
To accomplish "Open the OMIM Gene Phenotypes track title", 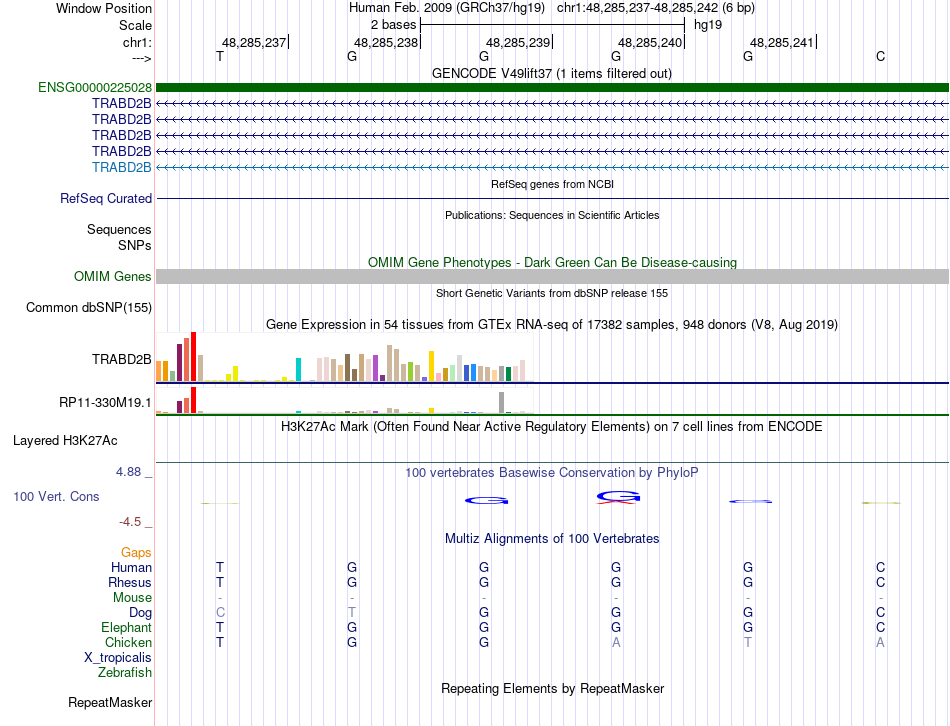I will [x=552, y=262].
